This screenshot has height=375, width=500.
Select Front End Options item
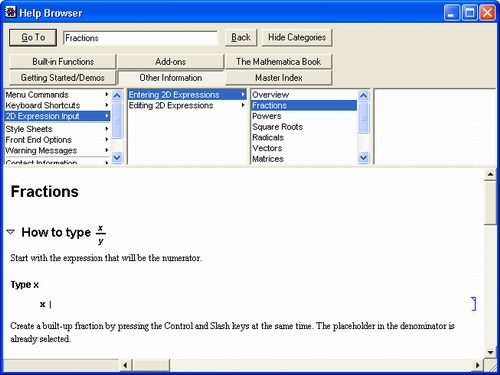[57, 140]
